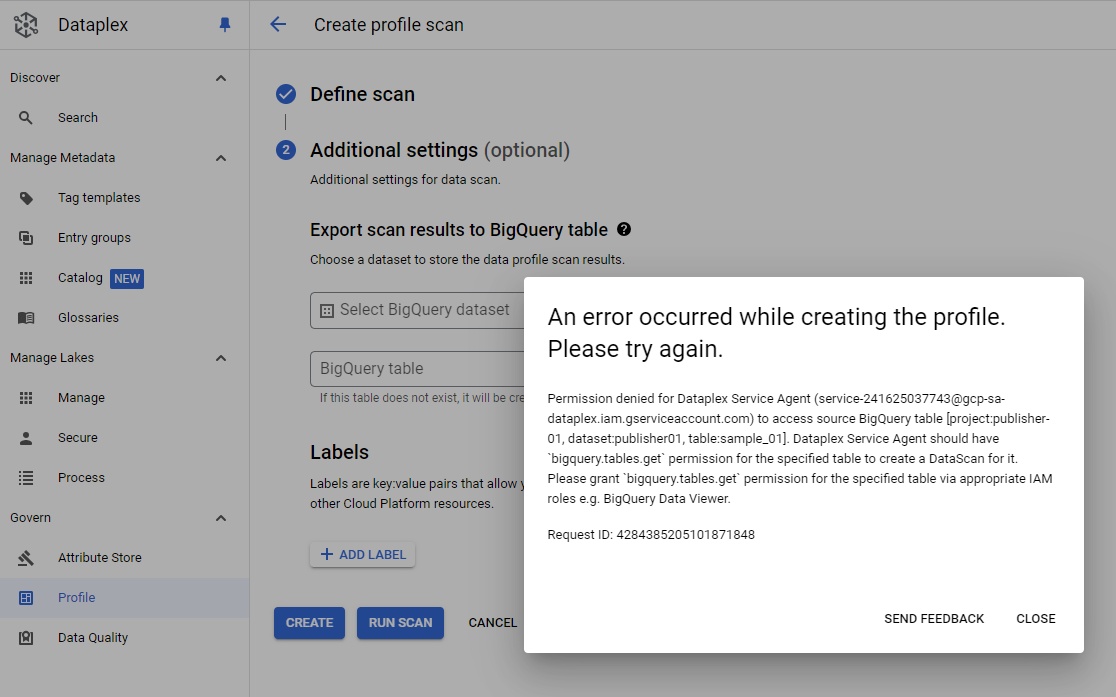Click the Request ID text in dialog
Screen dimensions: 1116x697
[x=651, y=535]
